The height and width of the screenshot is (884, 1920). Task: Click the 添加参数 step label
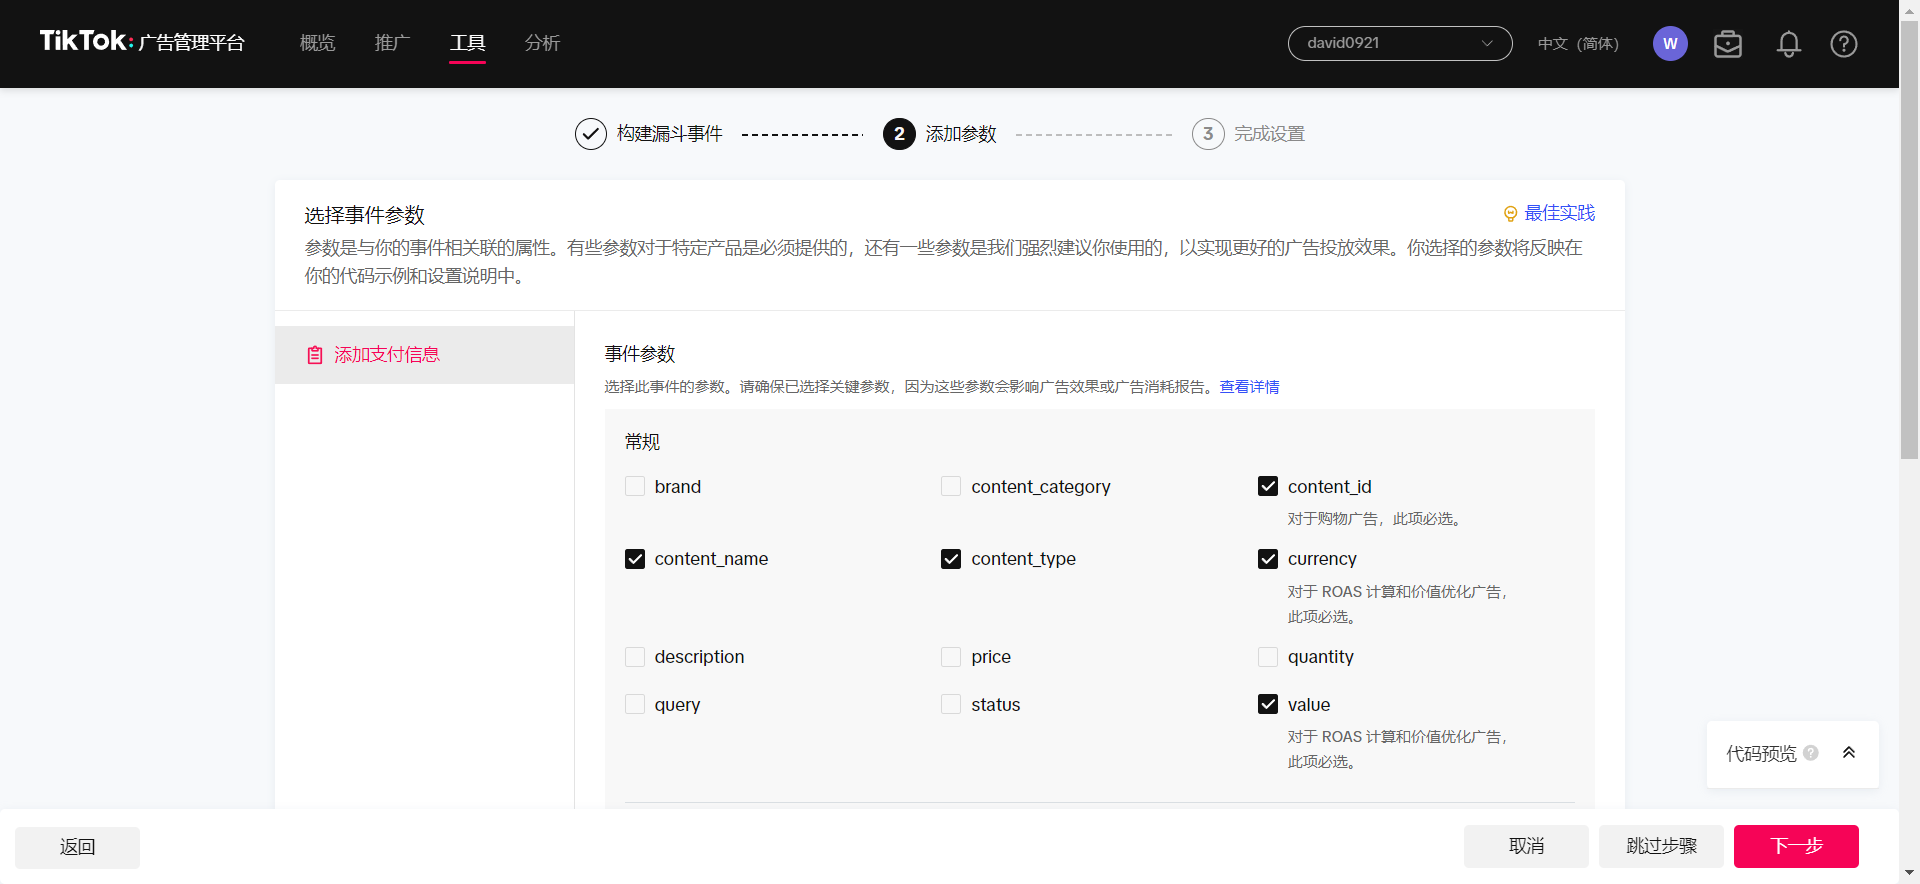[961, 134]
